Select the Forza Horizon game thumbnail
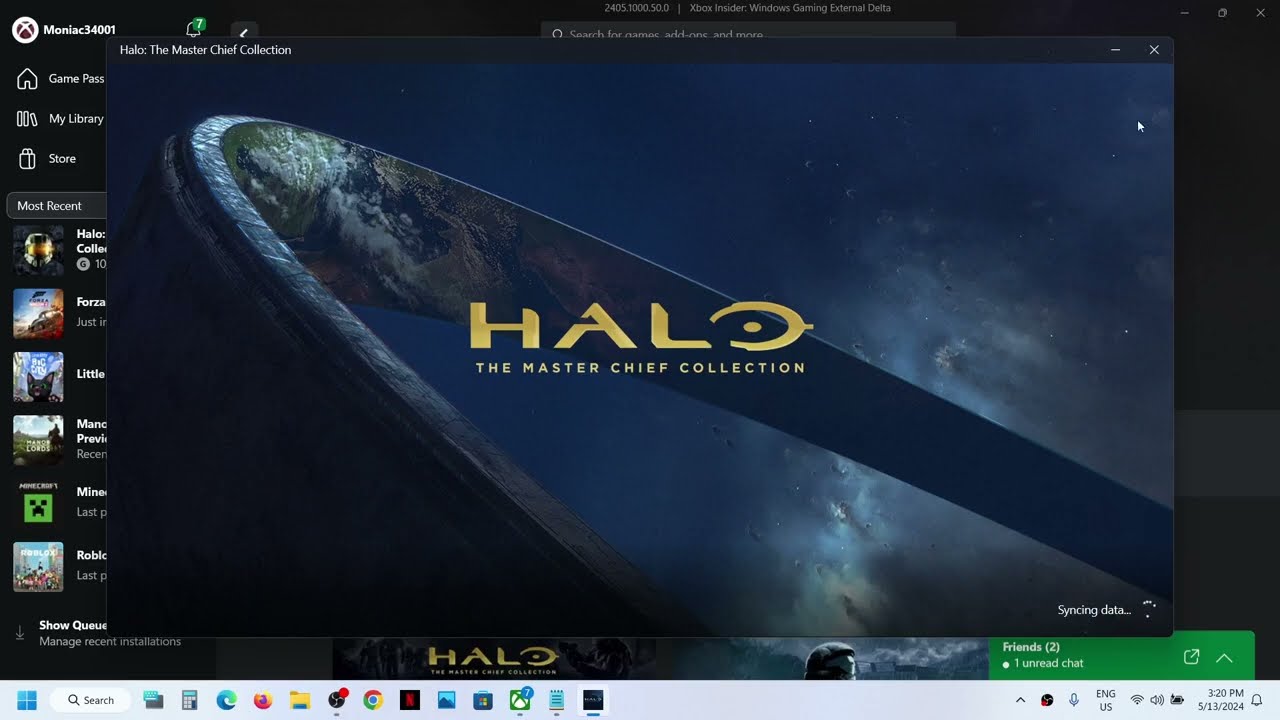This screenshot has height=720, width=1280. pyautogui.click(x=38, y=314)
